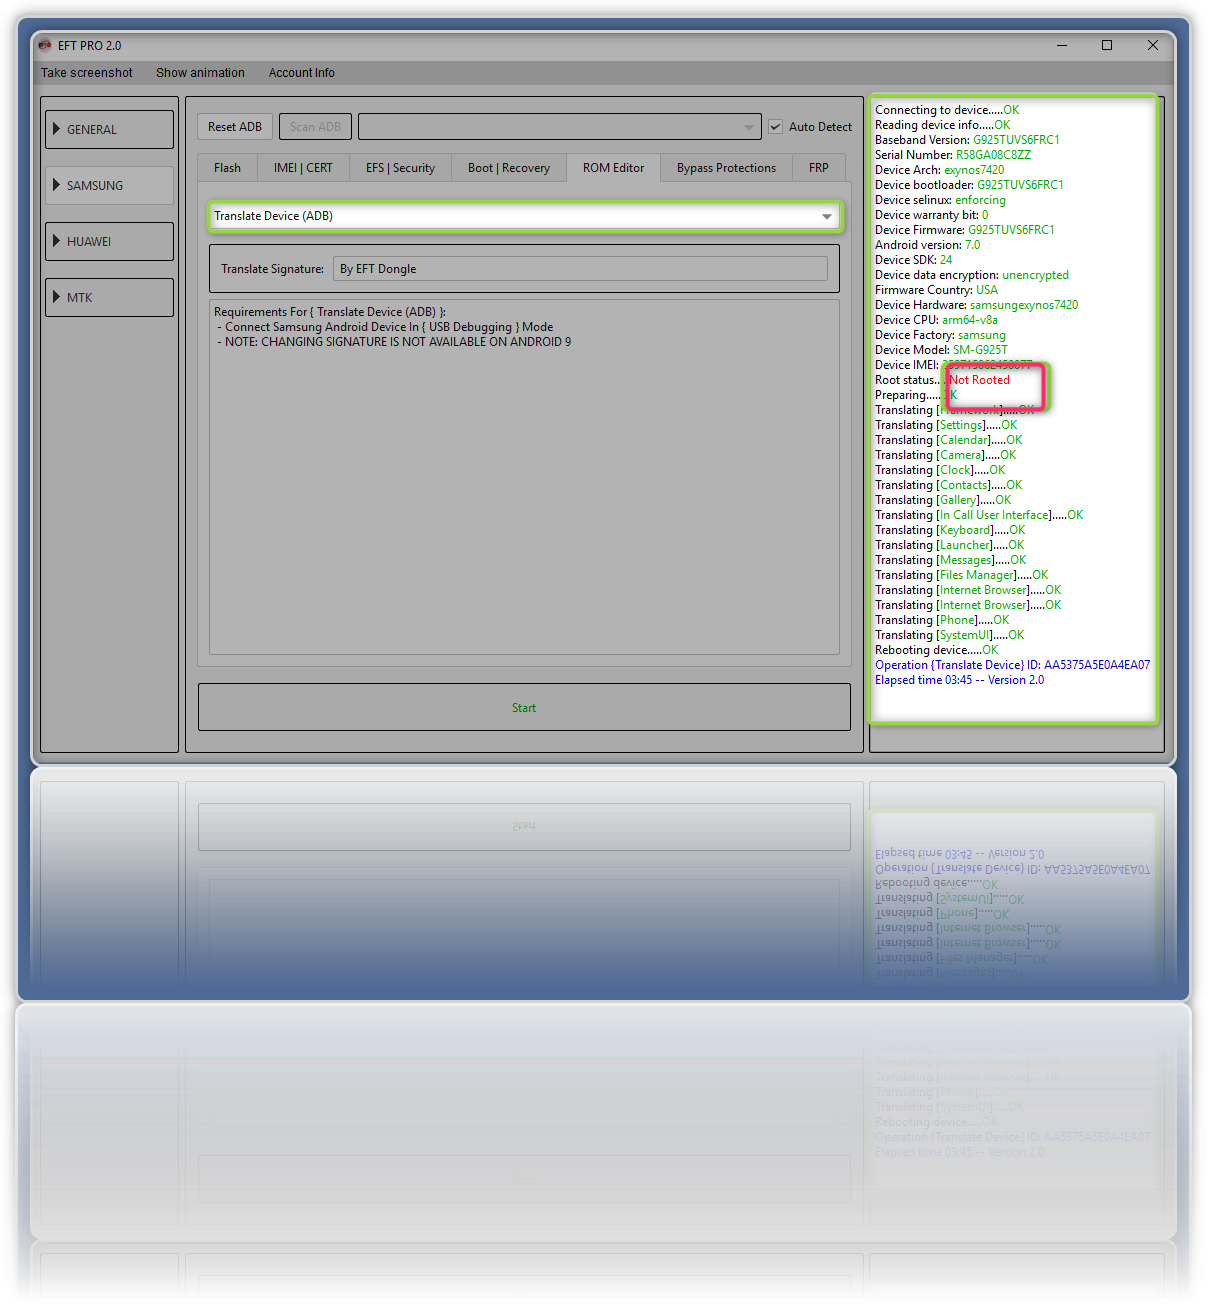The width and height of the screenshot is (1207, 1314).
Task: Open the Account Info menu
Action: point(301,73)
